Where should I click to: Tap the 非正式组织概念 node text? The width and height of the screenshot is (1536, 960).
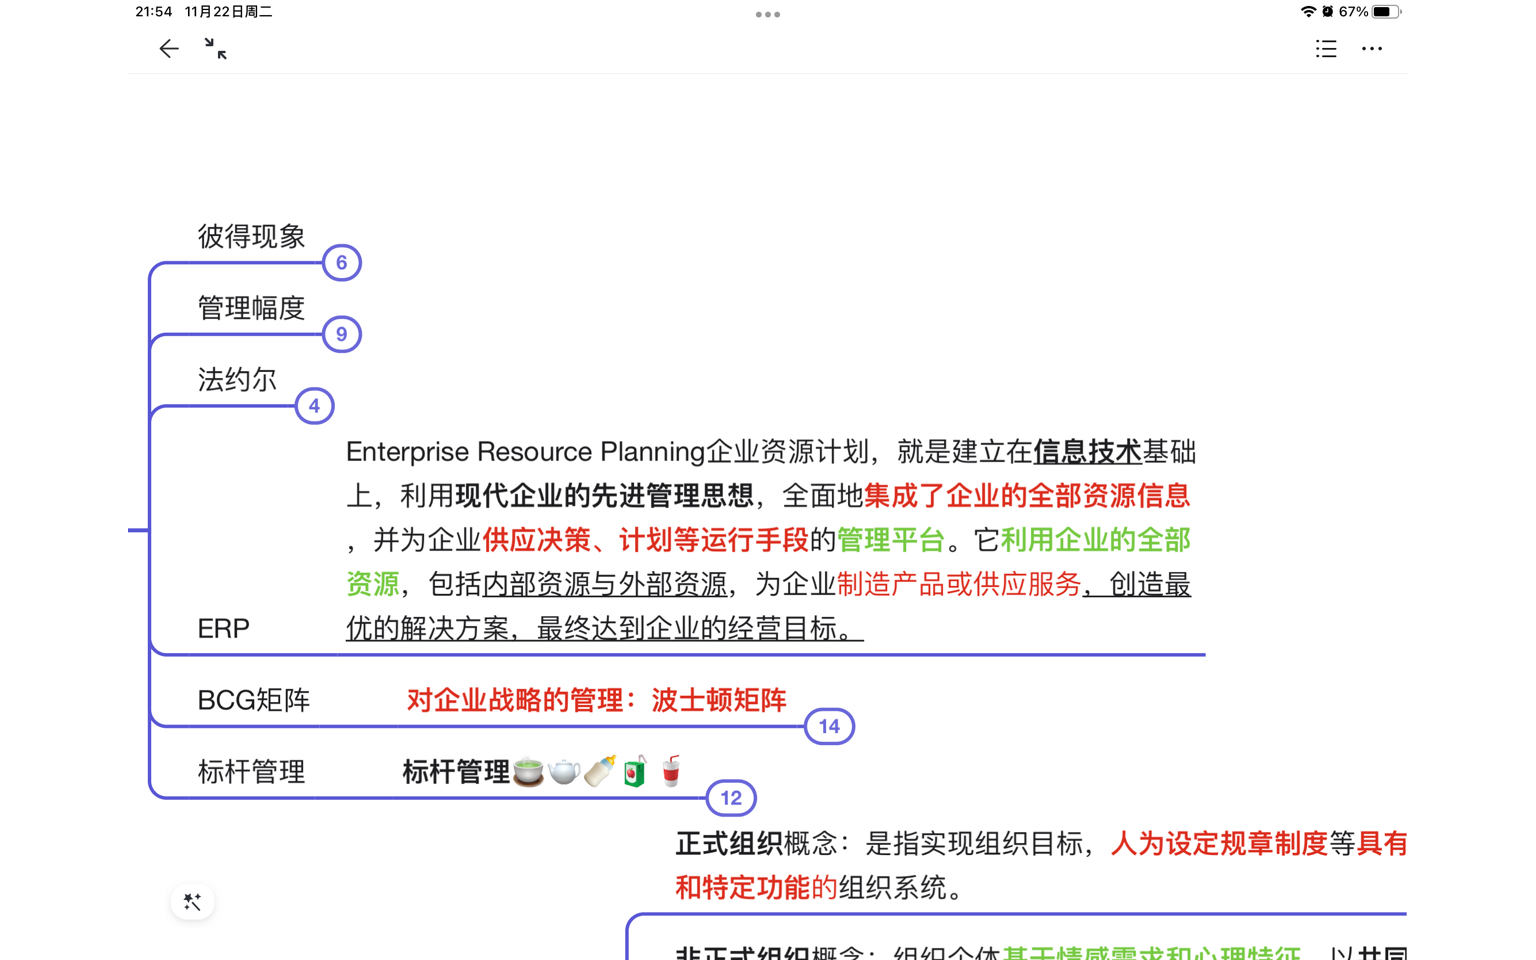[1041, 951]
